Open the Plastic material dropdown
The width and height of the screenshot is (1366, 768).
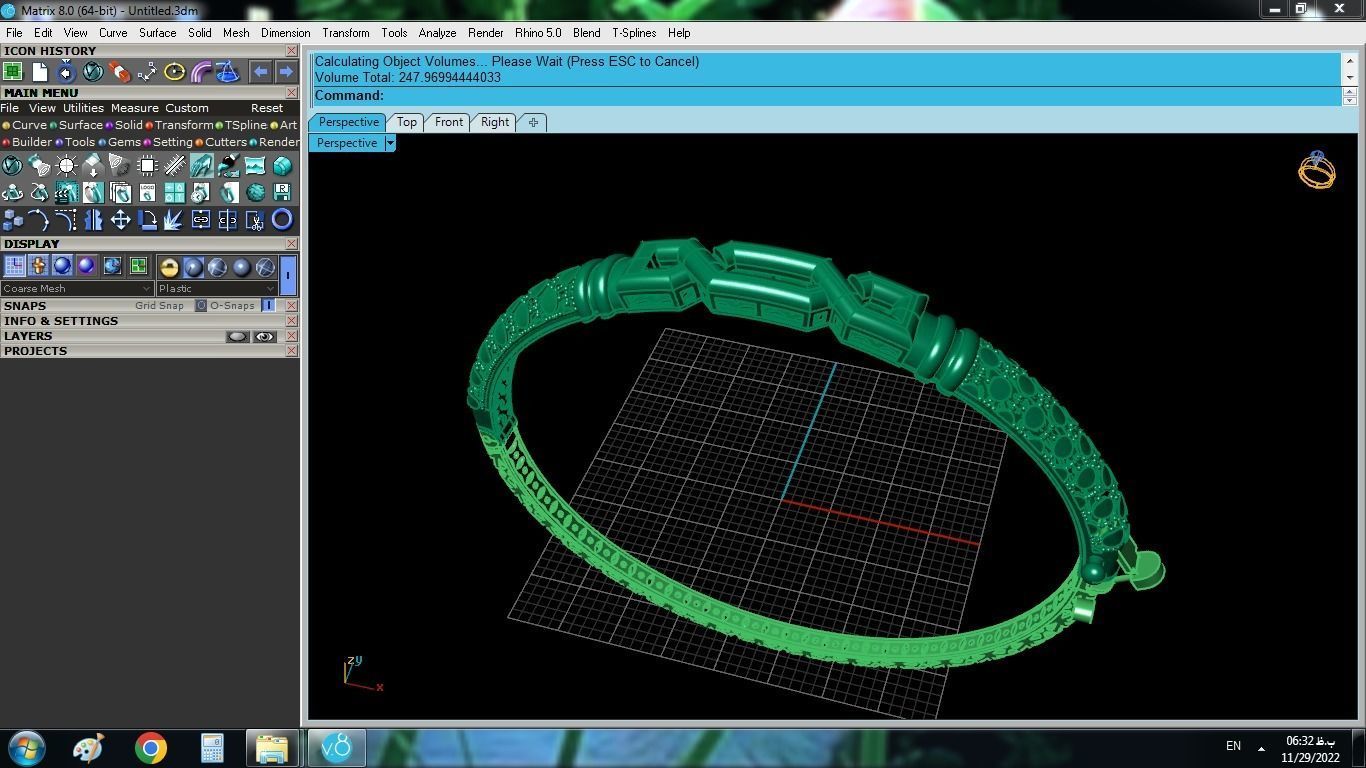point(216,288)
